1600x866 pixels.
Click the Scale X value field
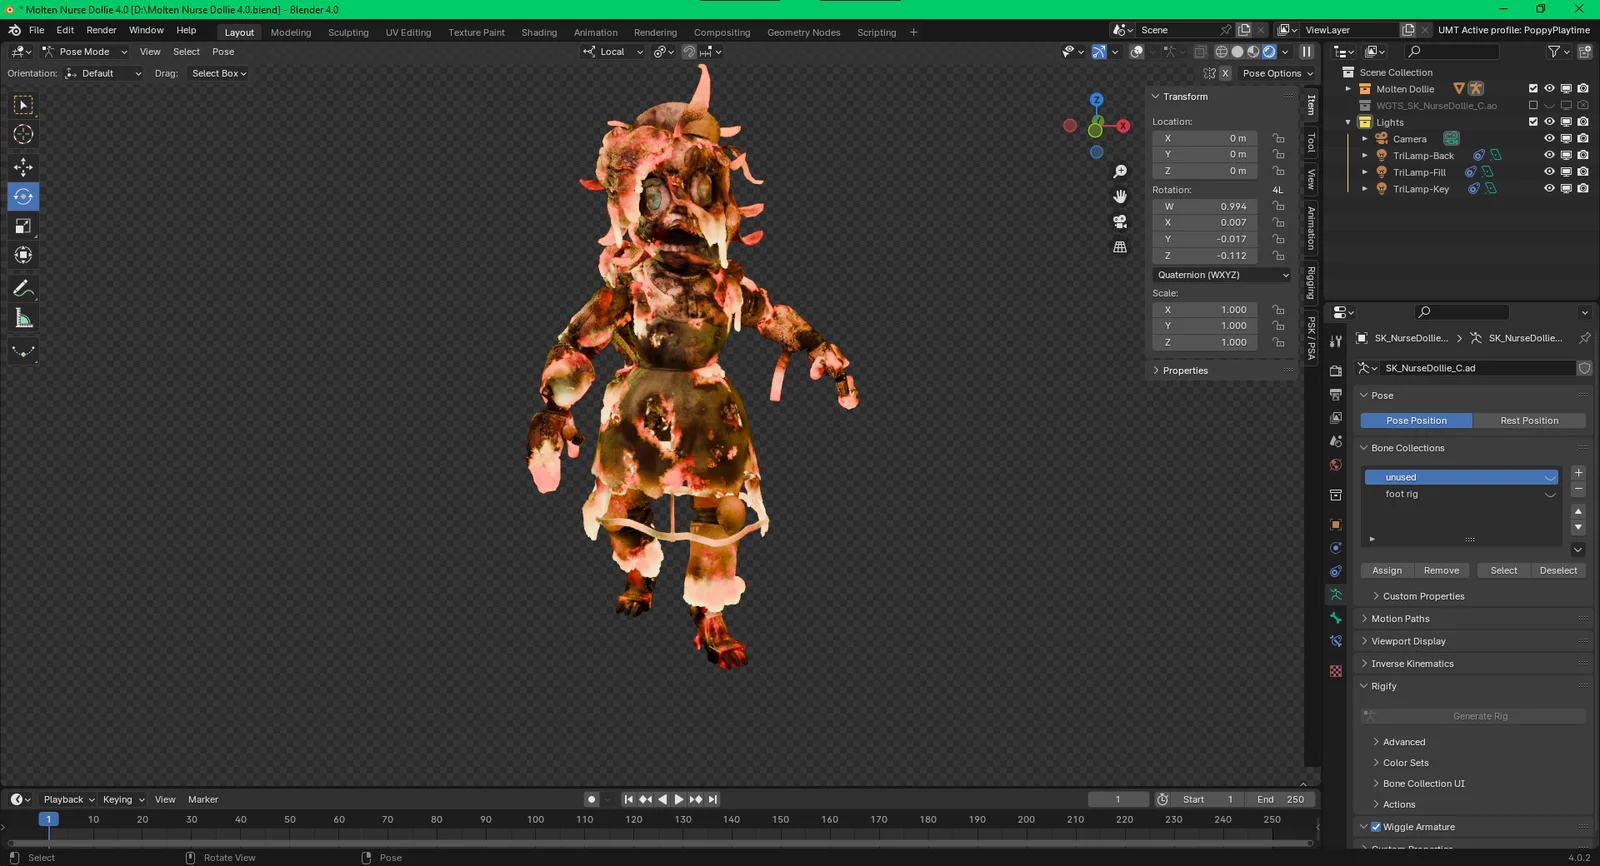1207,310
